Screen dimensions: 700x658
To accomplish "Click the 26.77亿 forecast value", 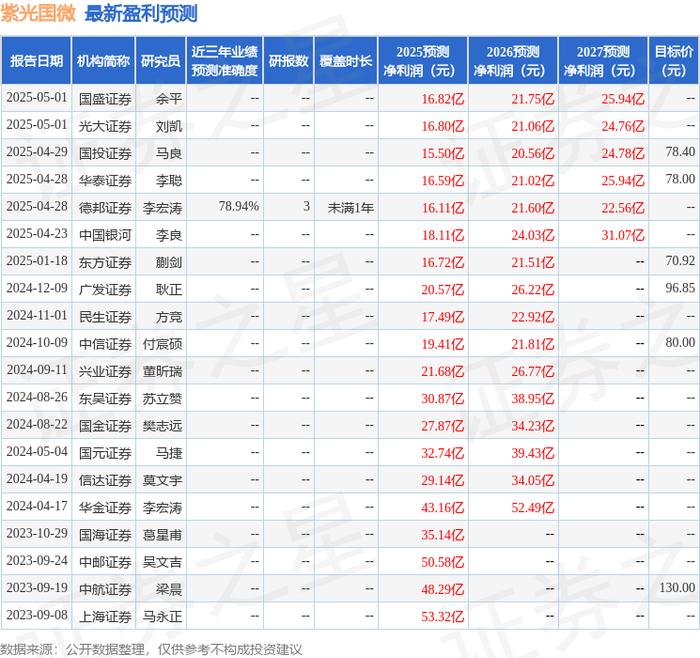I will (x=533, y=371).
